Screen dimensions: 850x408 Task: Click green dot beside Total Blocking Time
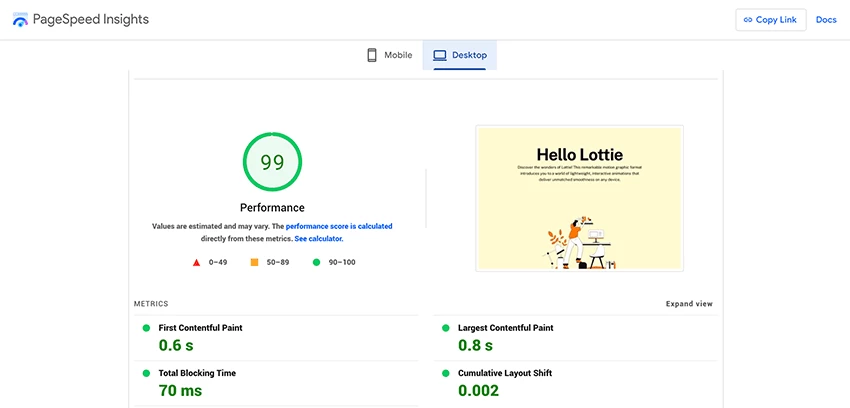click(x=146, y=373)
